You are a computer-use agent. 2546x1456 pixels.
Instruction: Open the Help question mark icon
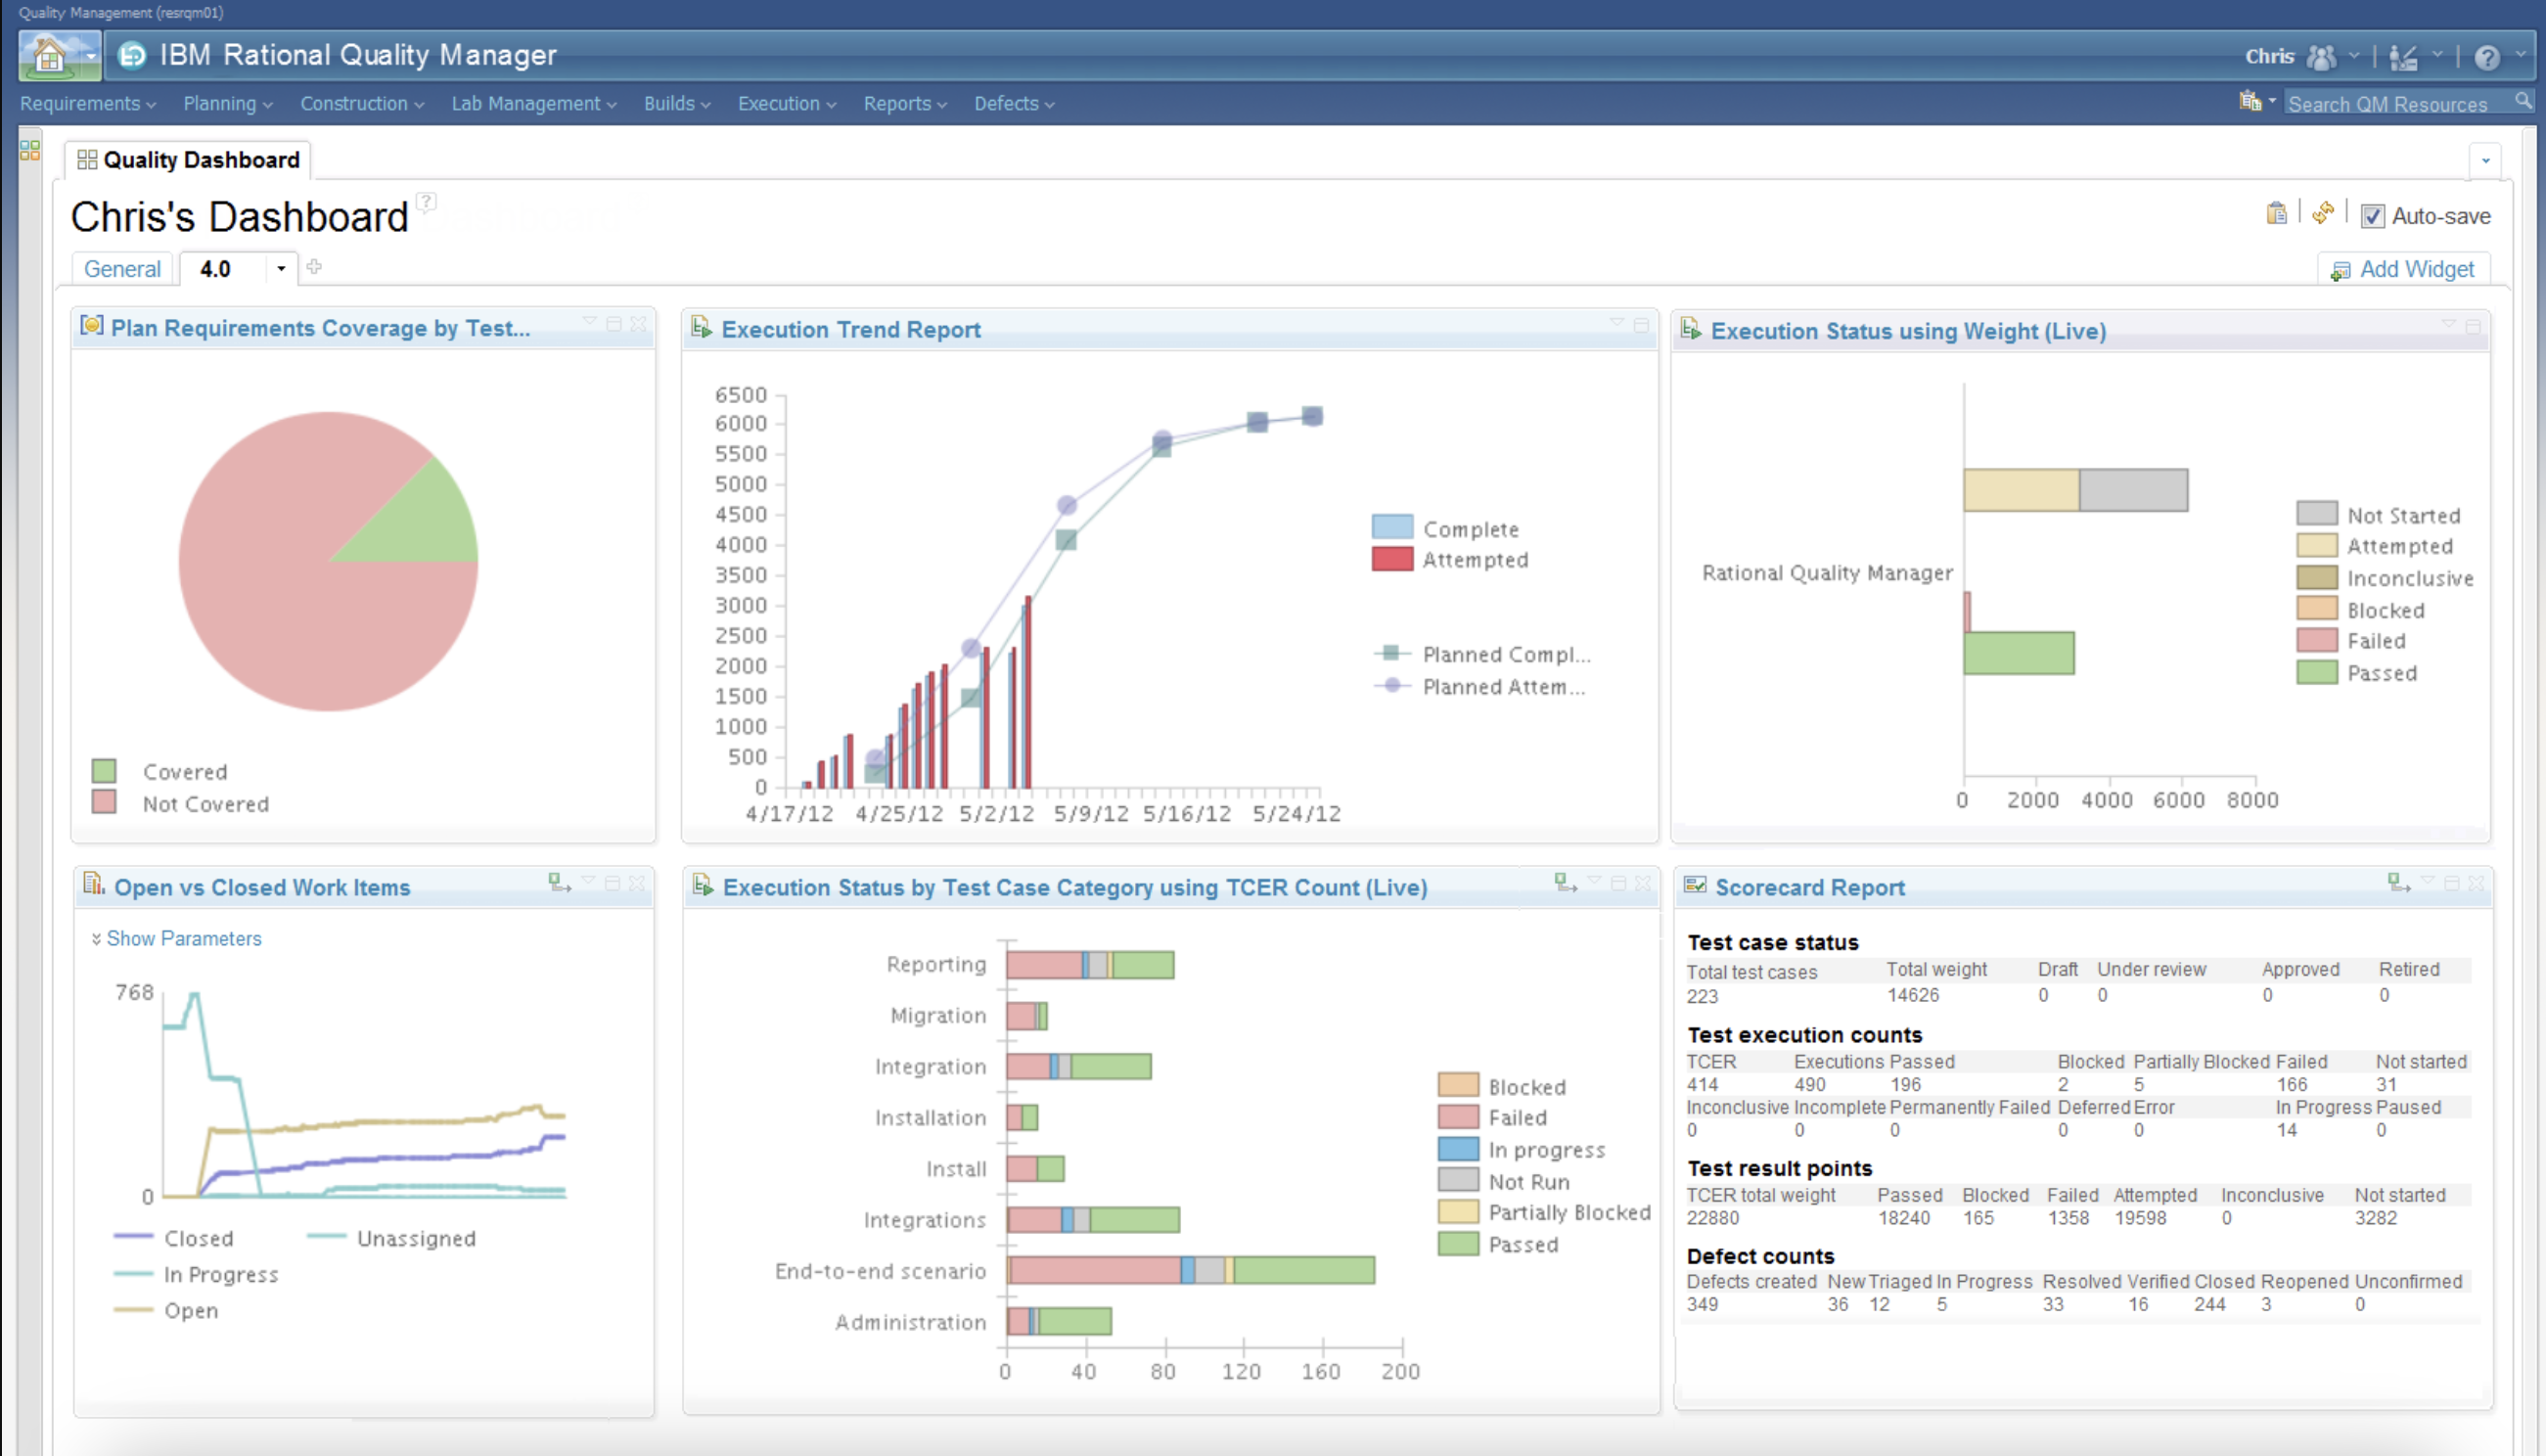pyautogui.click(x=2486, y=57)
